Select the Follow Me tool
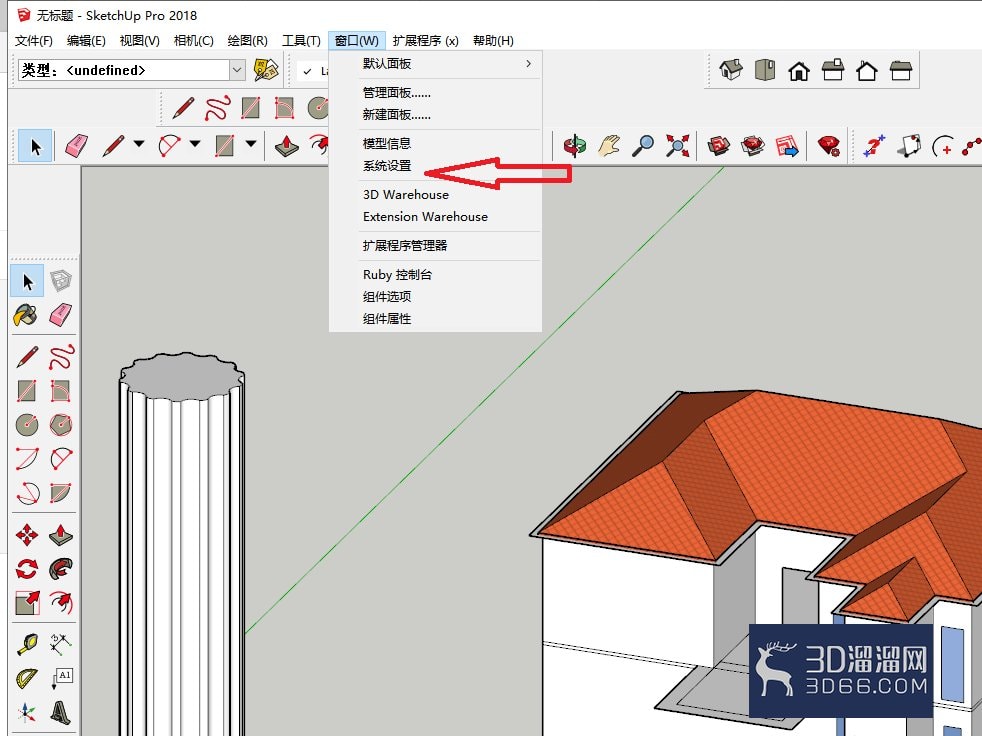982x736 pixels. tap(61, 569)
